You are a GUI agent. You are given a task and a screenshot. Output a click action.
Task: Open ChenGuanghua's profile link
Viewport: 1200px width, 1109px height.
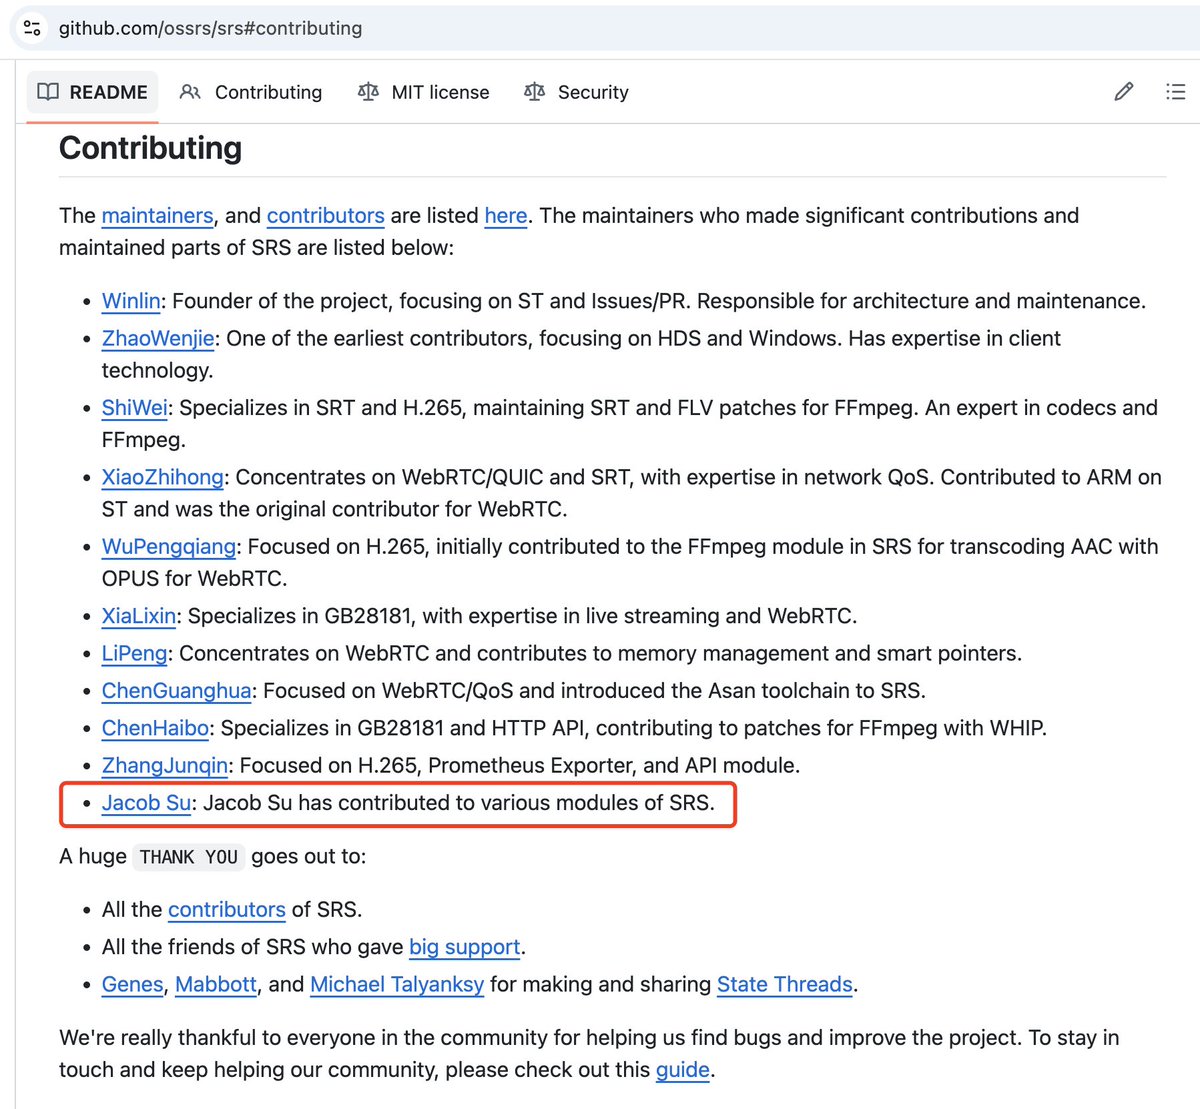(176, 691)
